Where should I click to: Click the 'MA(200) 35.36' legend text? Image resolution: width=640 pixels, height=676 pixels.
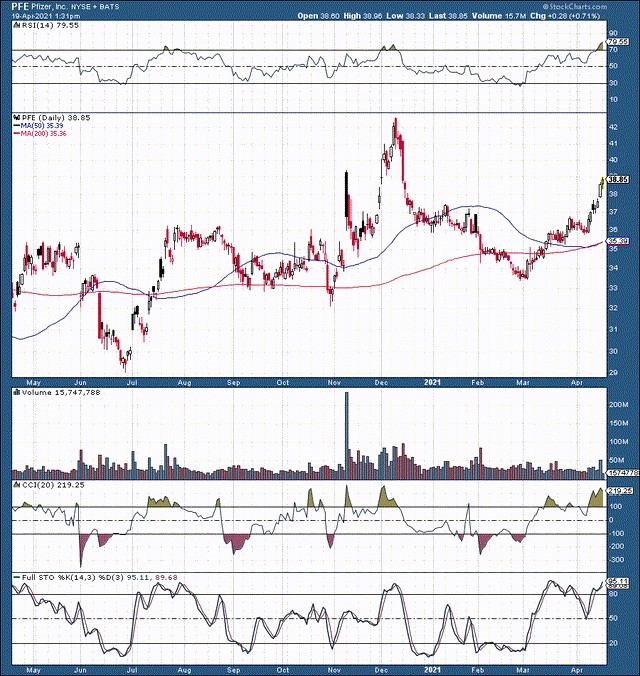[43, 134]
